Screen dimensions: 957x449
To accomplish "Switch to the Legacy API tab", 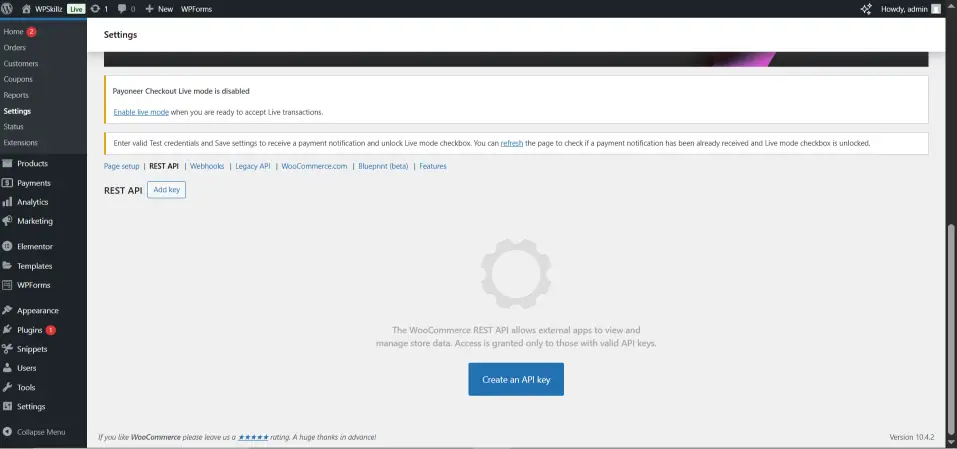I will pos(253,166).
